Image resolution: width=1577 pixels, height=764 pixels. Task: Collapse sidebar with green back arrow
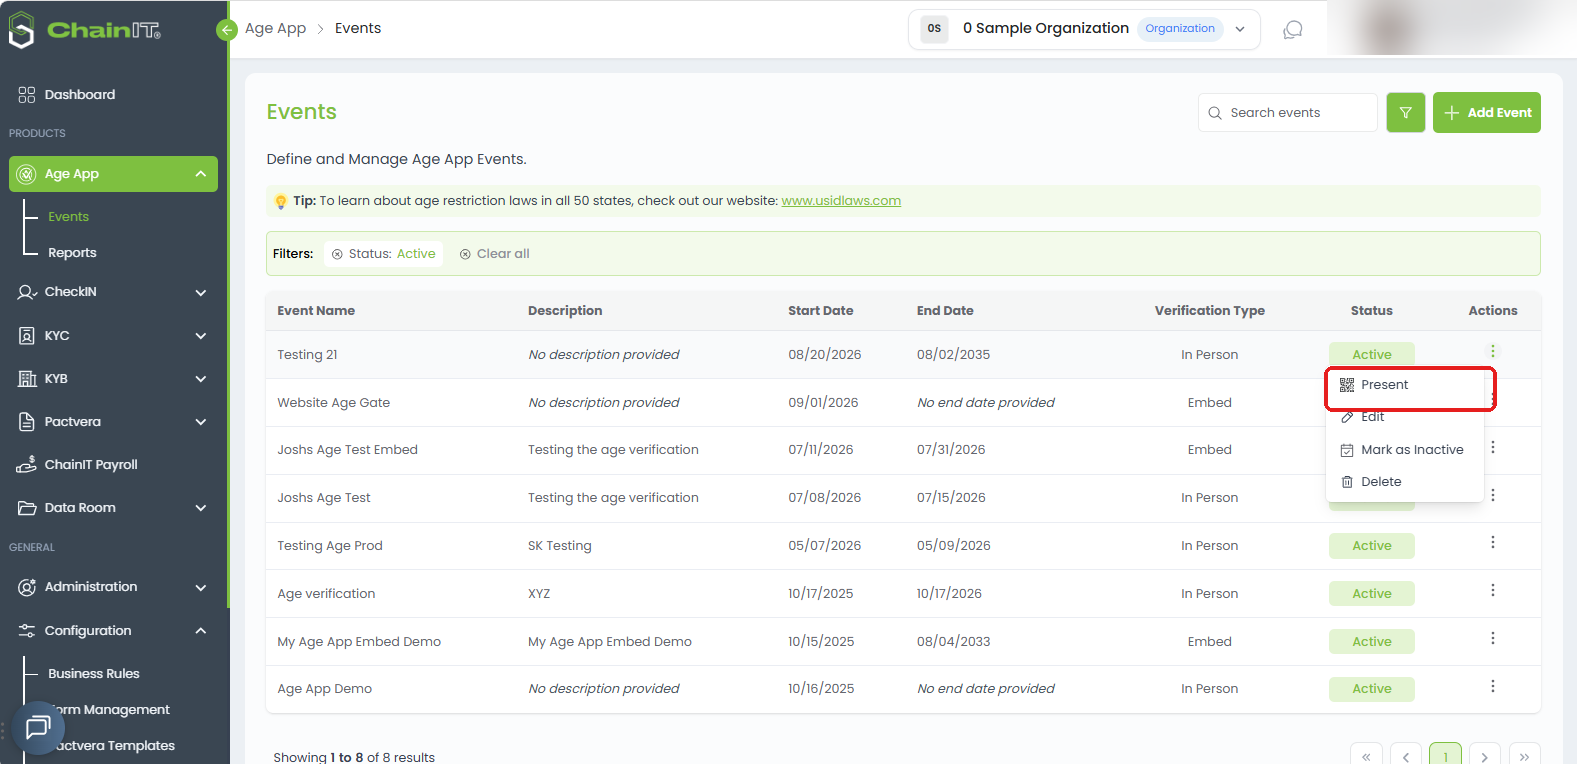[x=227, y=30]
